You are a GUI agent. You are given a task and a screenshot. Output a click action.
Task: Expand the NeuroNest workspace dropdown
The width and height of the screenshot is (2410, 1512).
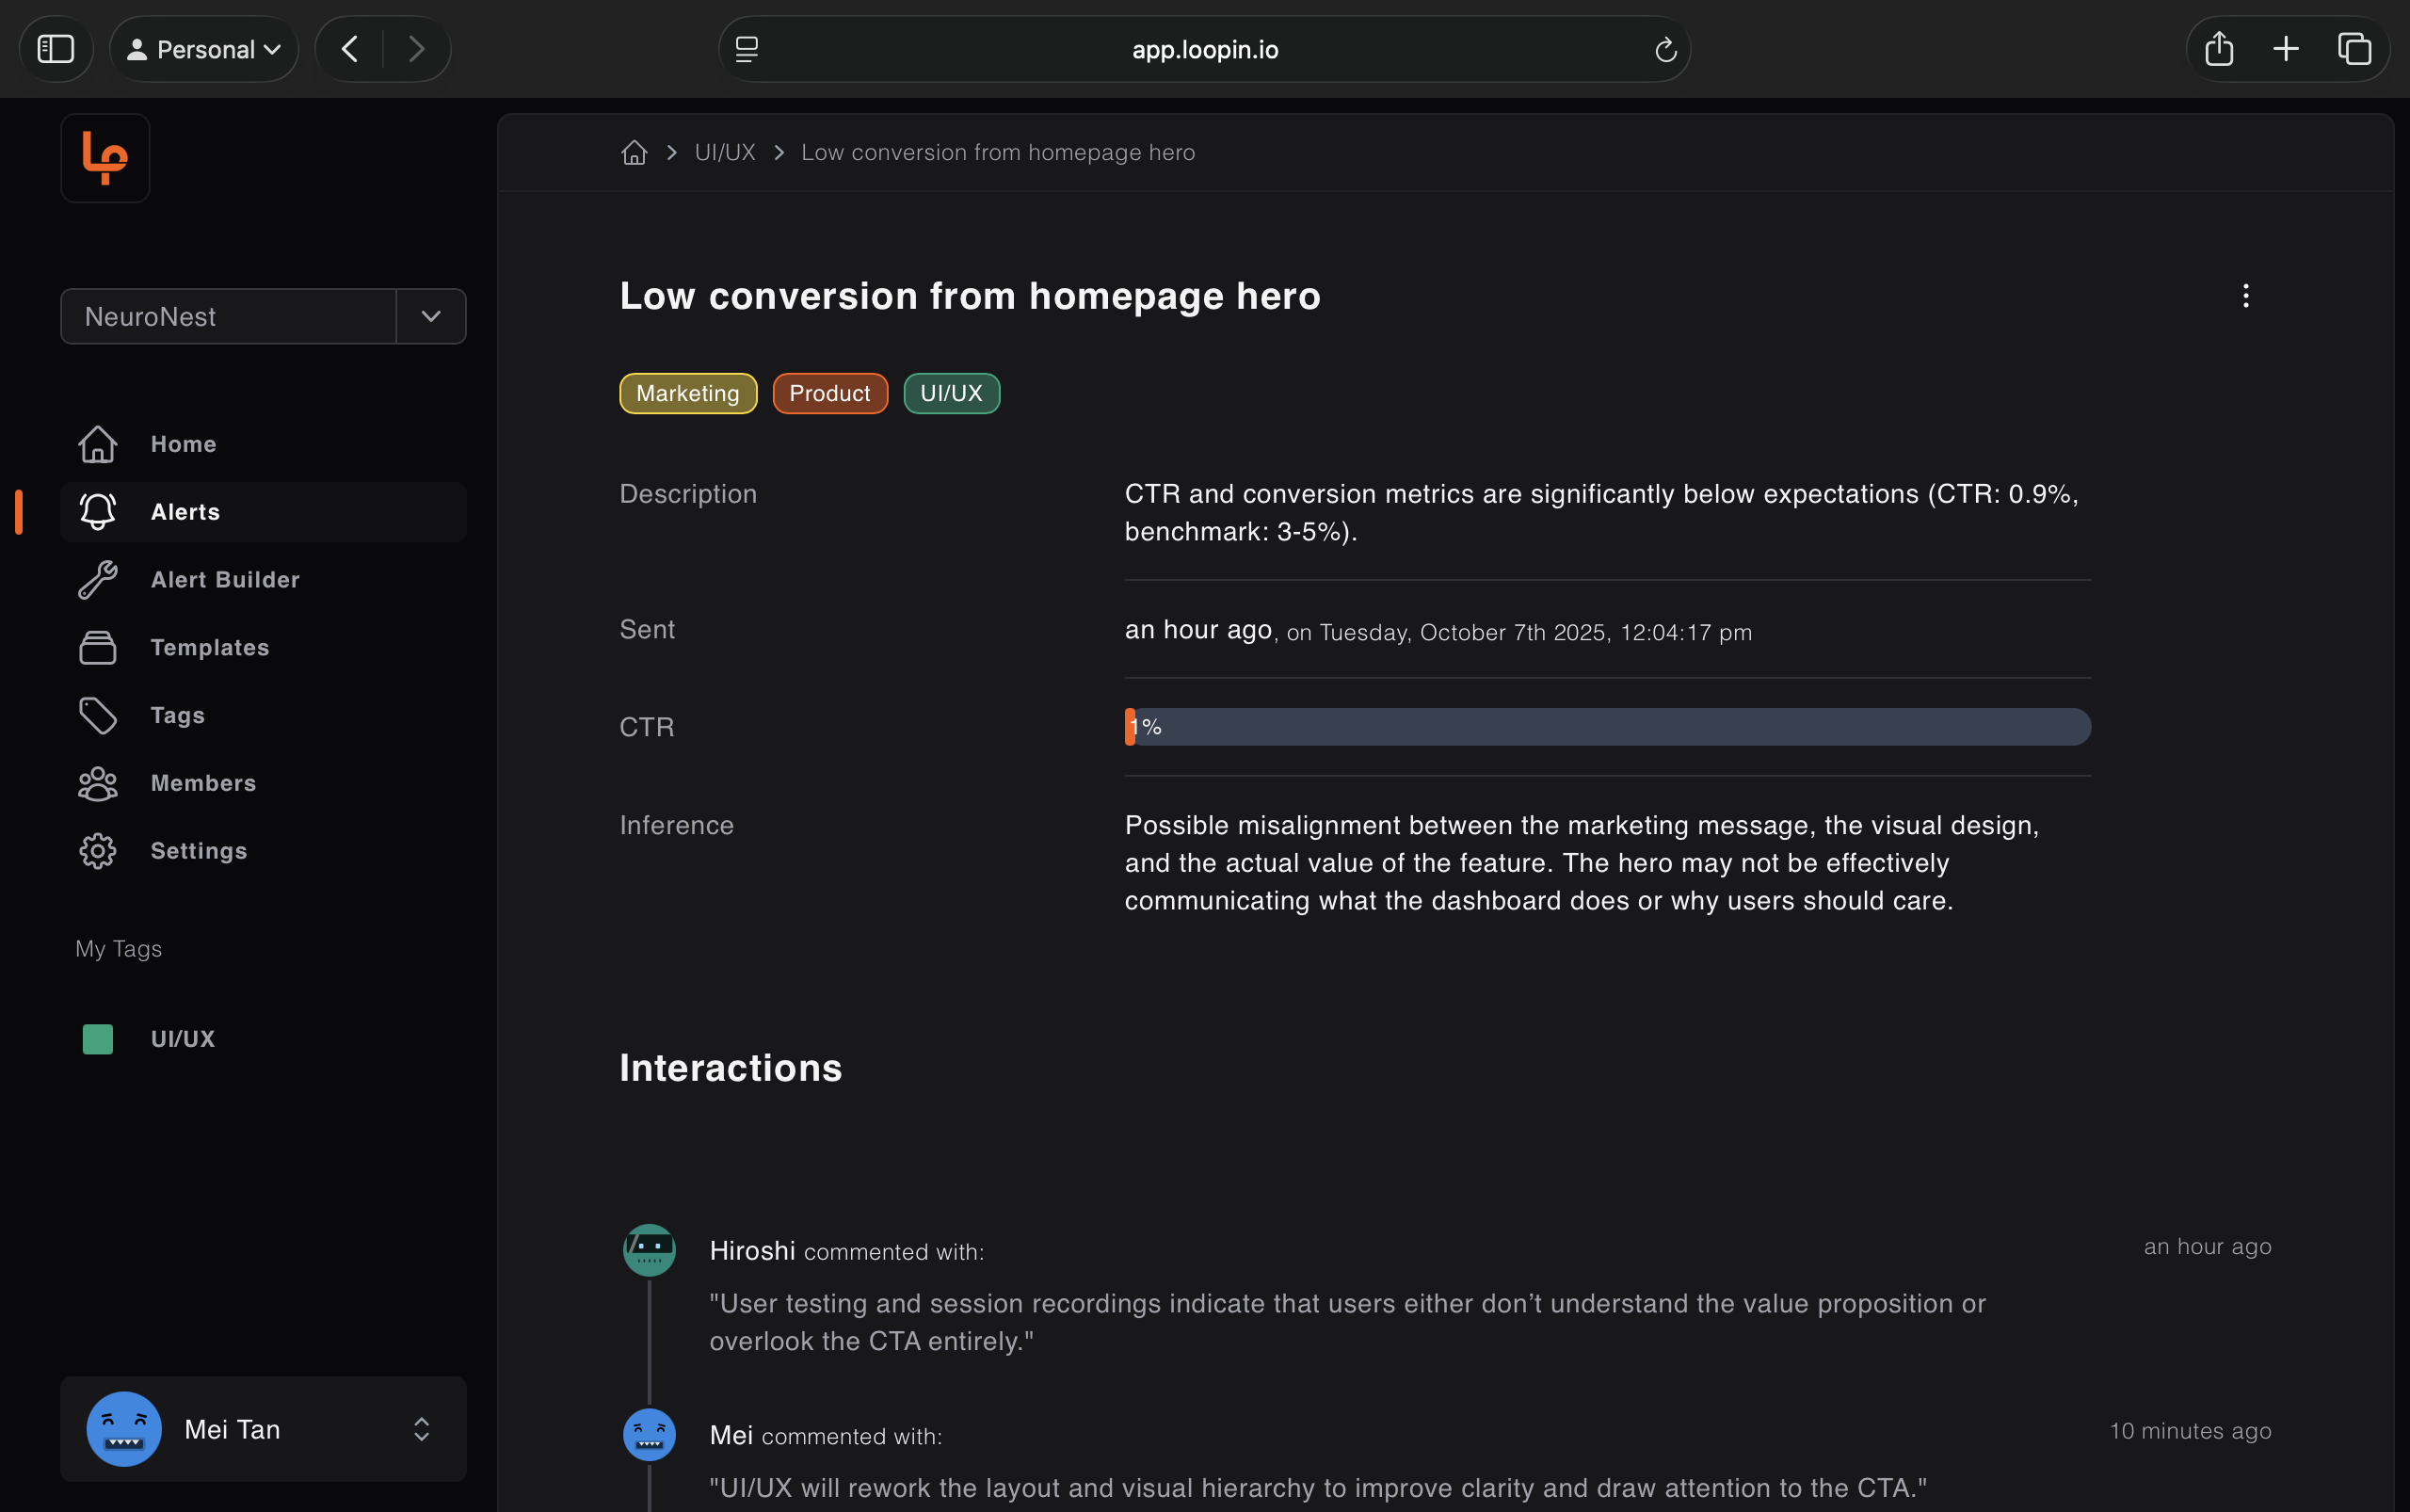(x=431, y=316)
